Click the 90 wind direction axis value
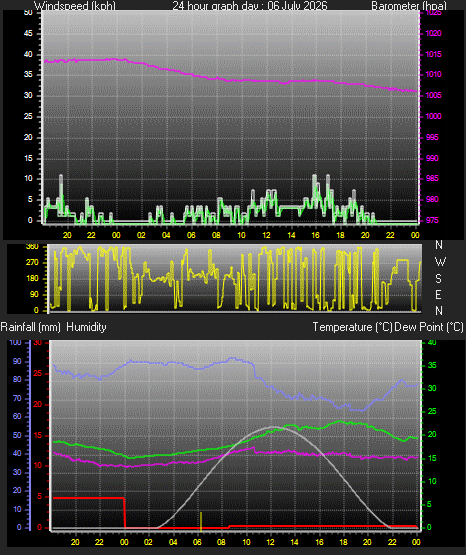The width and height of the screenshot is (466, 555). (34, 294)
